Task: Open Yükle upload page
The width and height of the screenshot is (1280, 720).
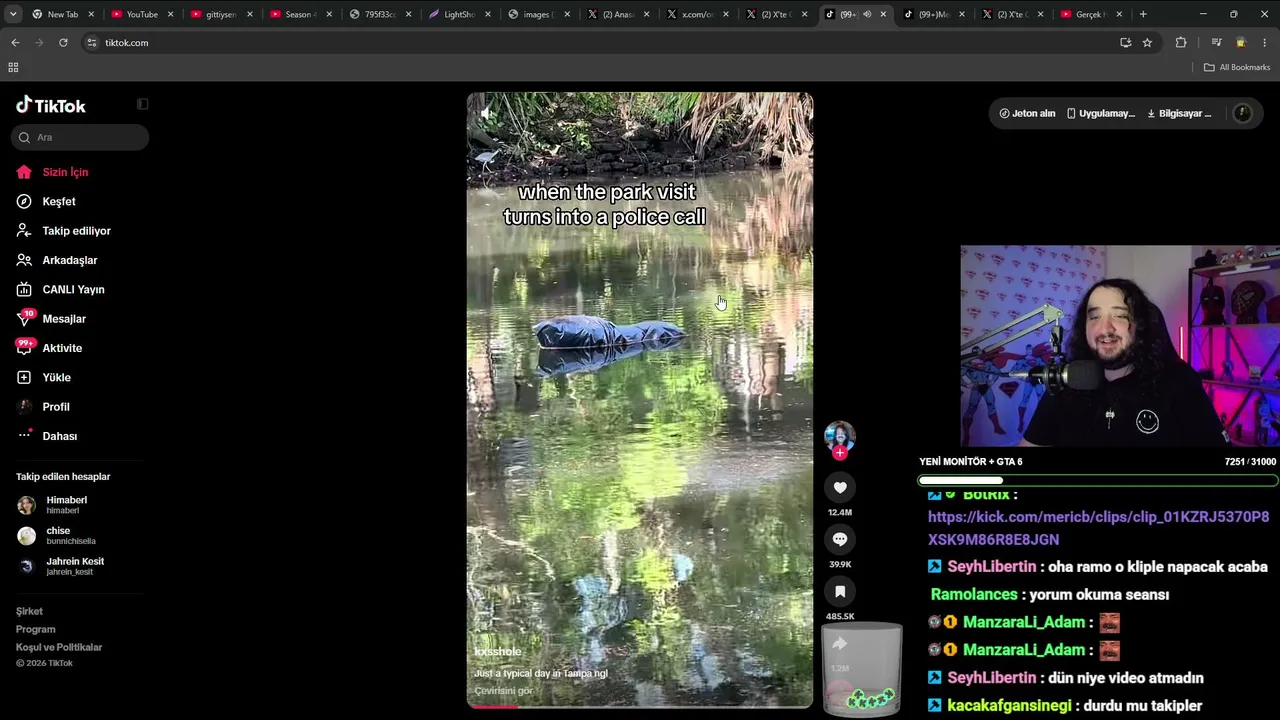Action: tap(56, 377)
